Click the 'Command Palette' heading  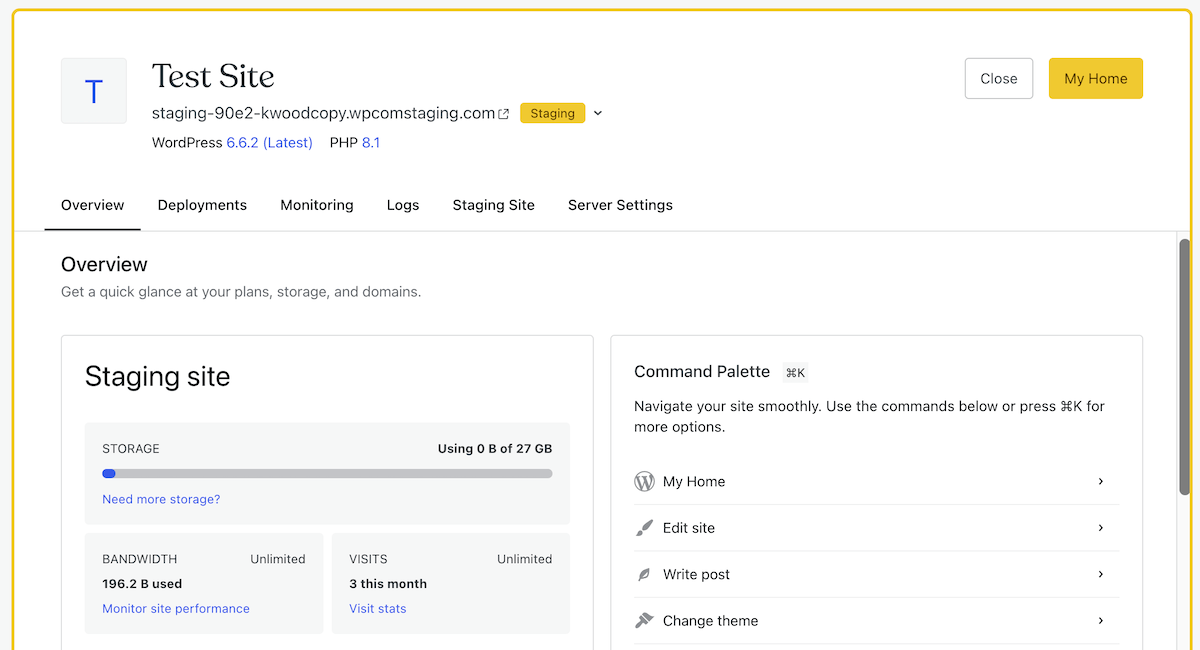702,372
